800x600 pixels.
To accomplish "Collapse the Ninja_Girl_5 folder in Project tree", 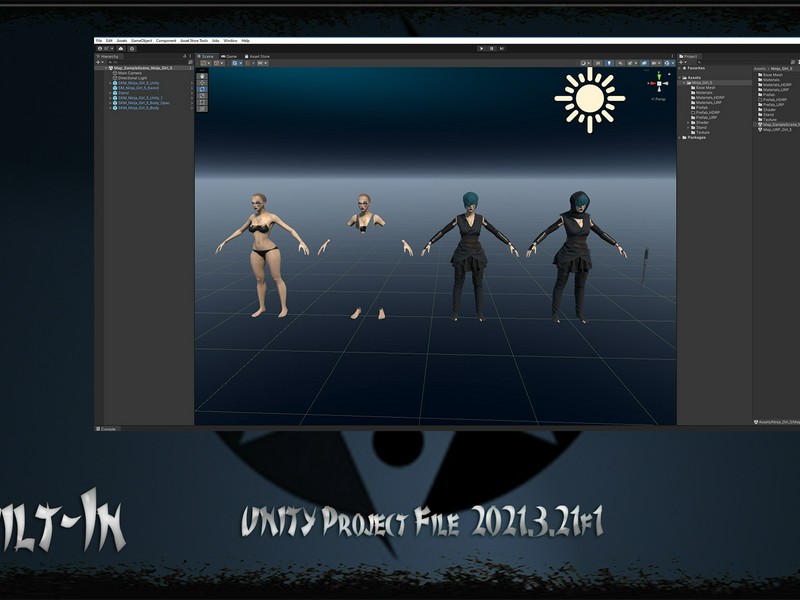I will (684, 83).
